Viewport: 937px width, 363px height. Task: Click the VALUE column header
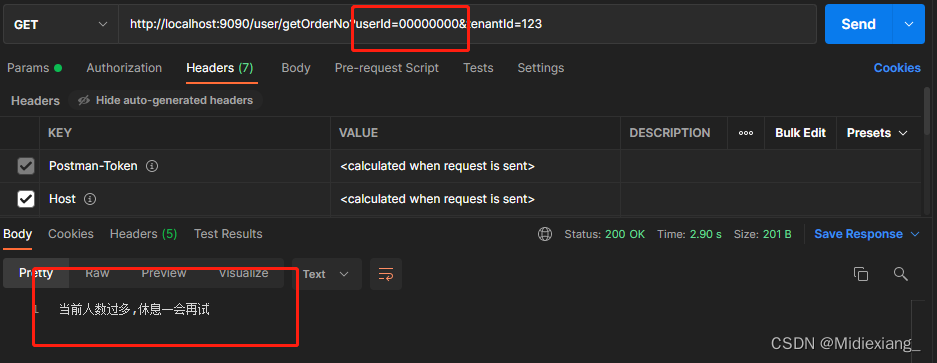pyautogui.click(x=359, y=133)
